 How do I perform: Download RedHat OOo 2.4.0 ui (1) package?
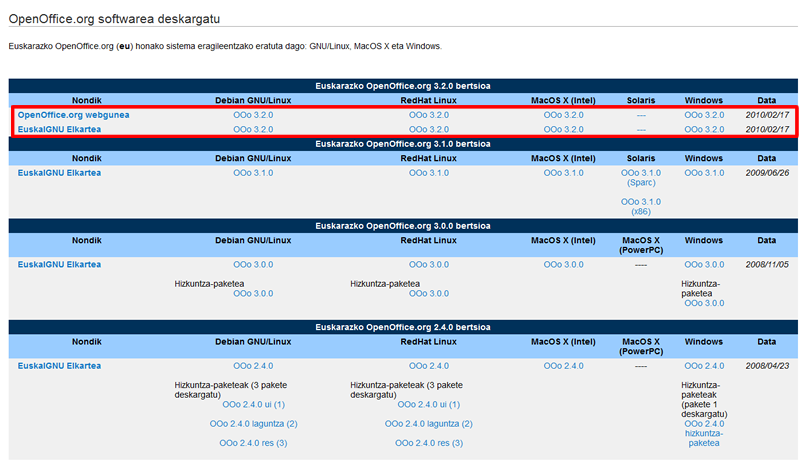(x=429, y=404)
